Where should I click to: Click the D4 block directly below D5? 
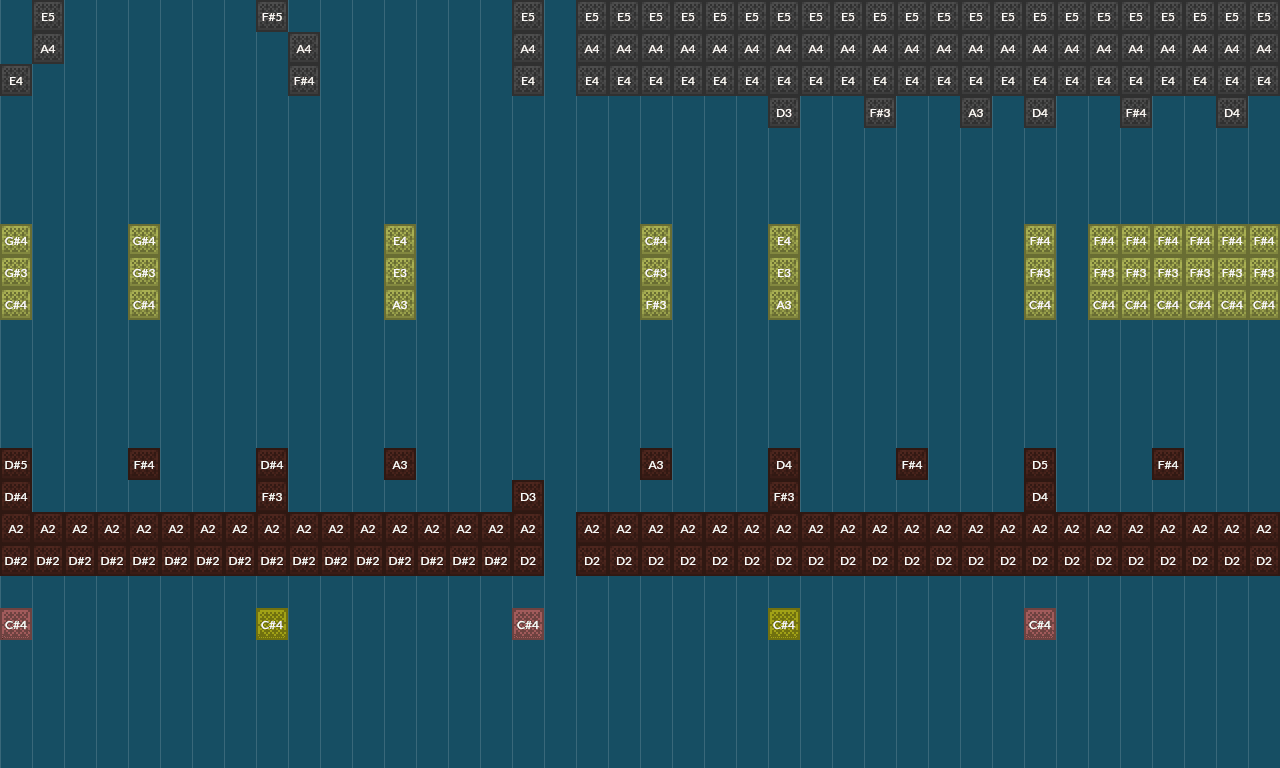tap(1040, 497)
